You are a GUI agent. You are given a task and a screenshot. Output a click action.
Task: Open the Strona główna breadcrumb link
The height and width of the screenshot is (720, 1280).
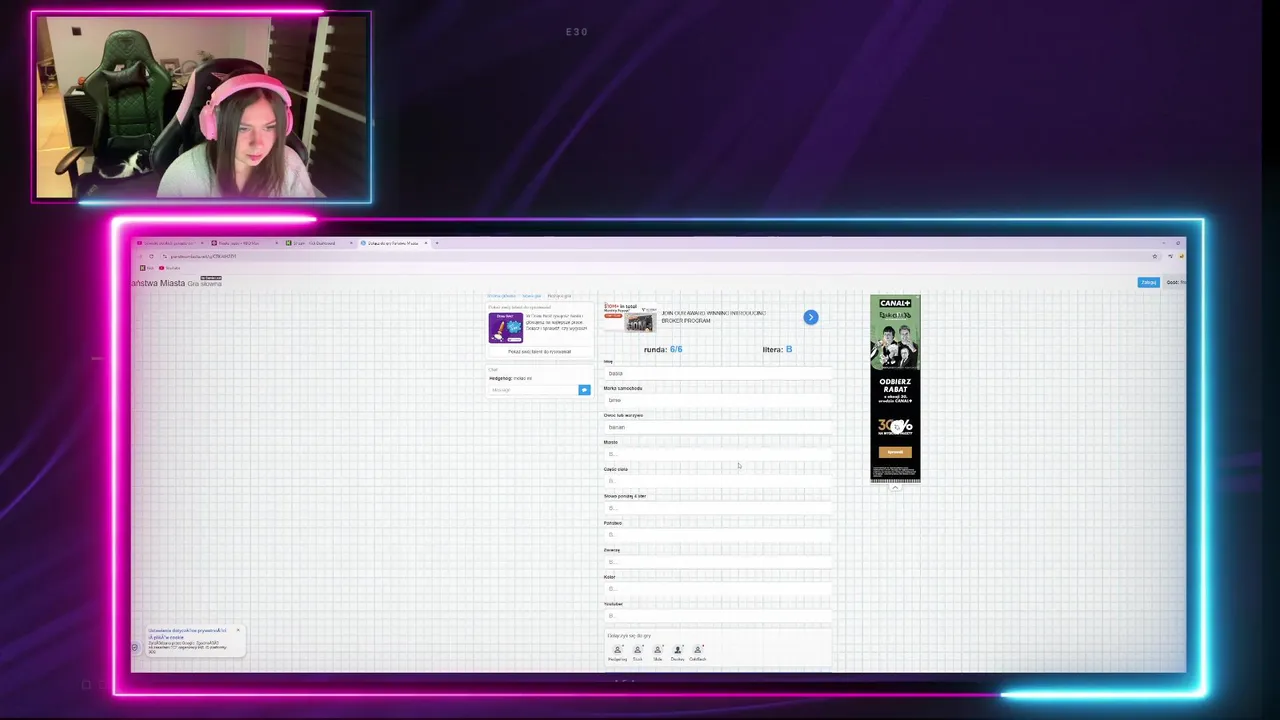(502, 296)
